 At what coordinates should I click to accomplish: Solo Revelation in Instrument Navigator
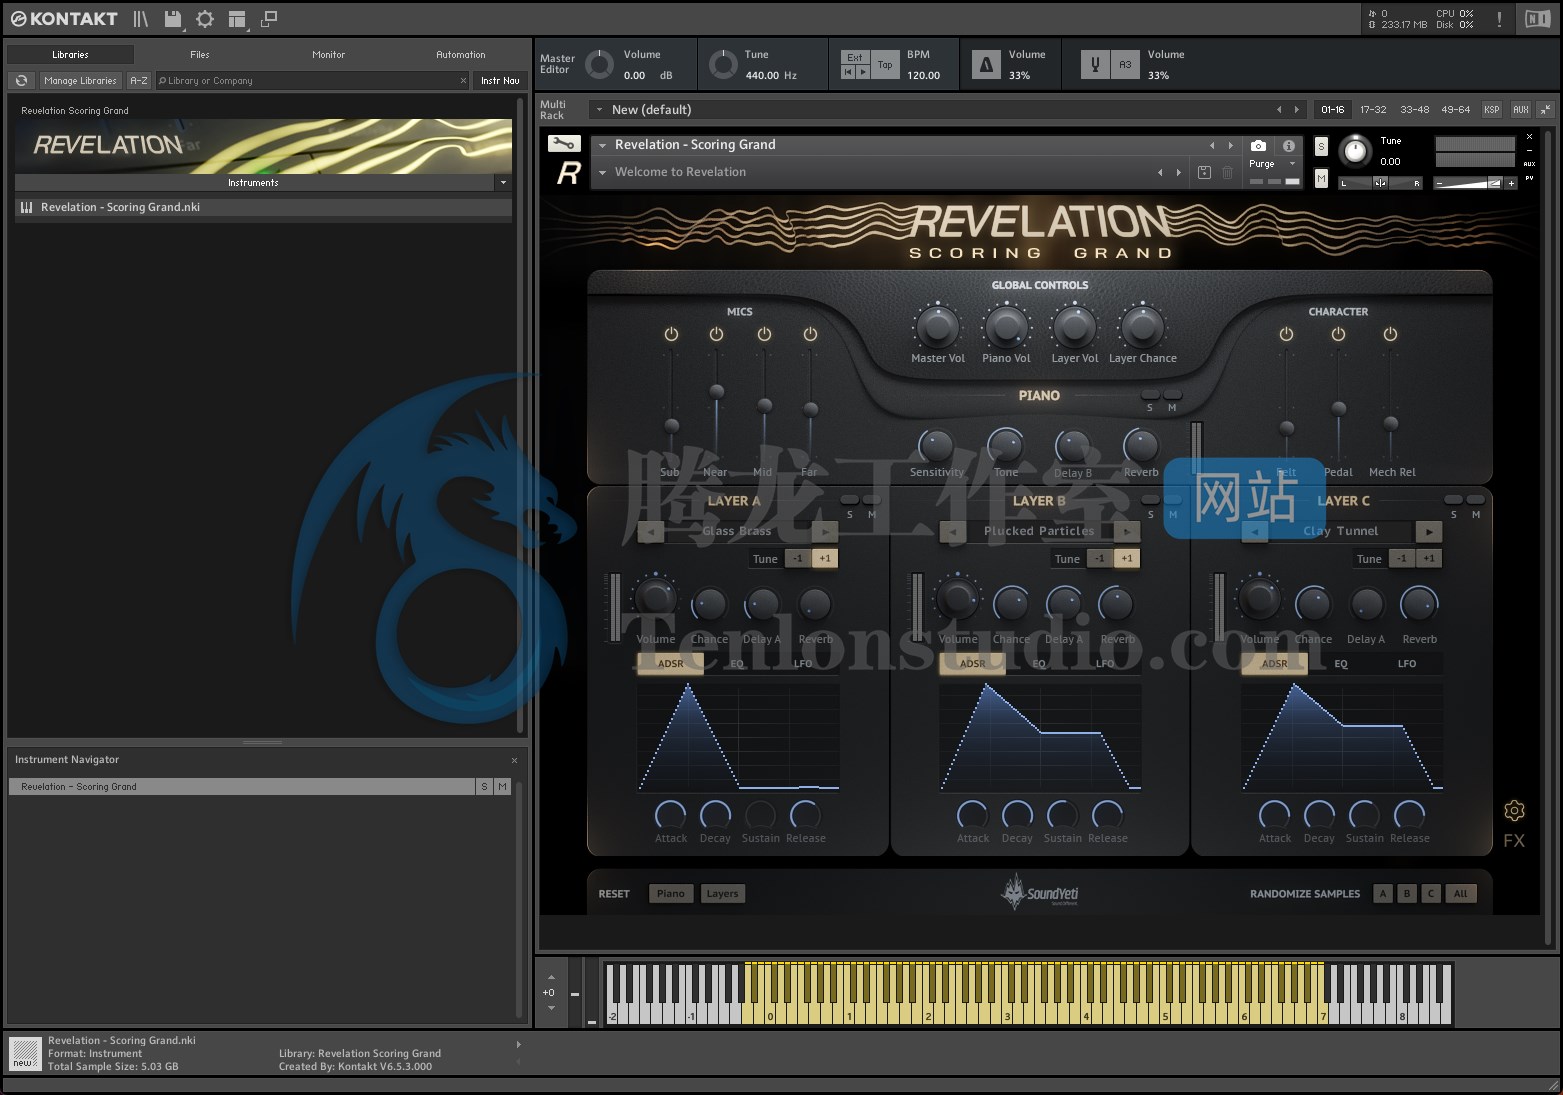tap(484, 787)
